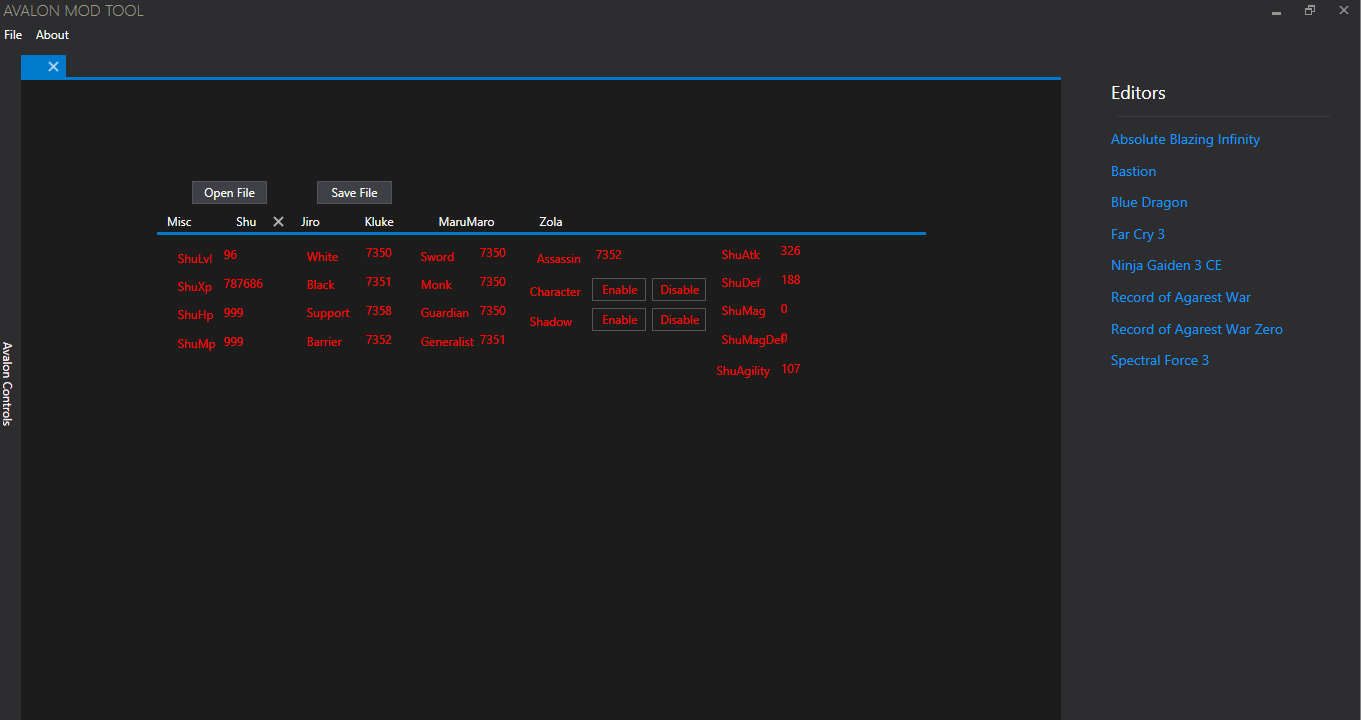Open the Blue Dragon editor link
Viewport: 1361px width, 720px height.
(x=1149, y=202)
